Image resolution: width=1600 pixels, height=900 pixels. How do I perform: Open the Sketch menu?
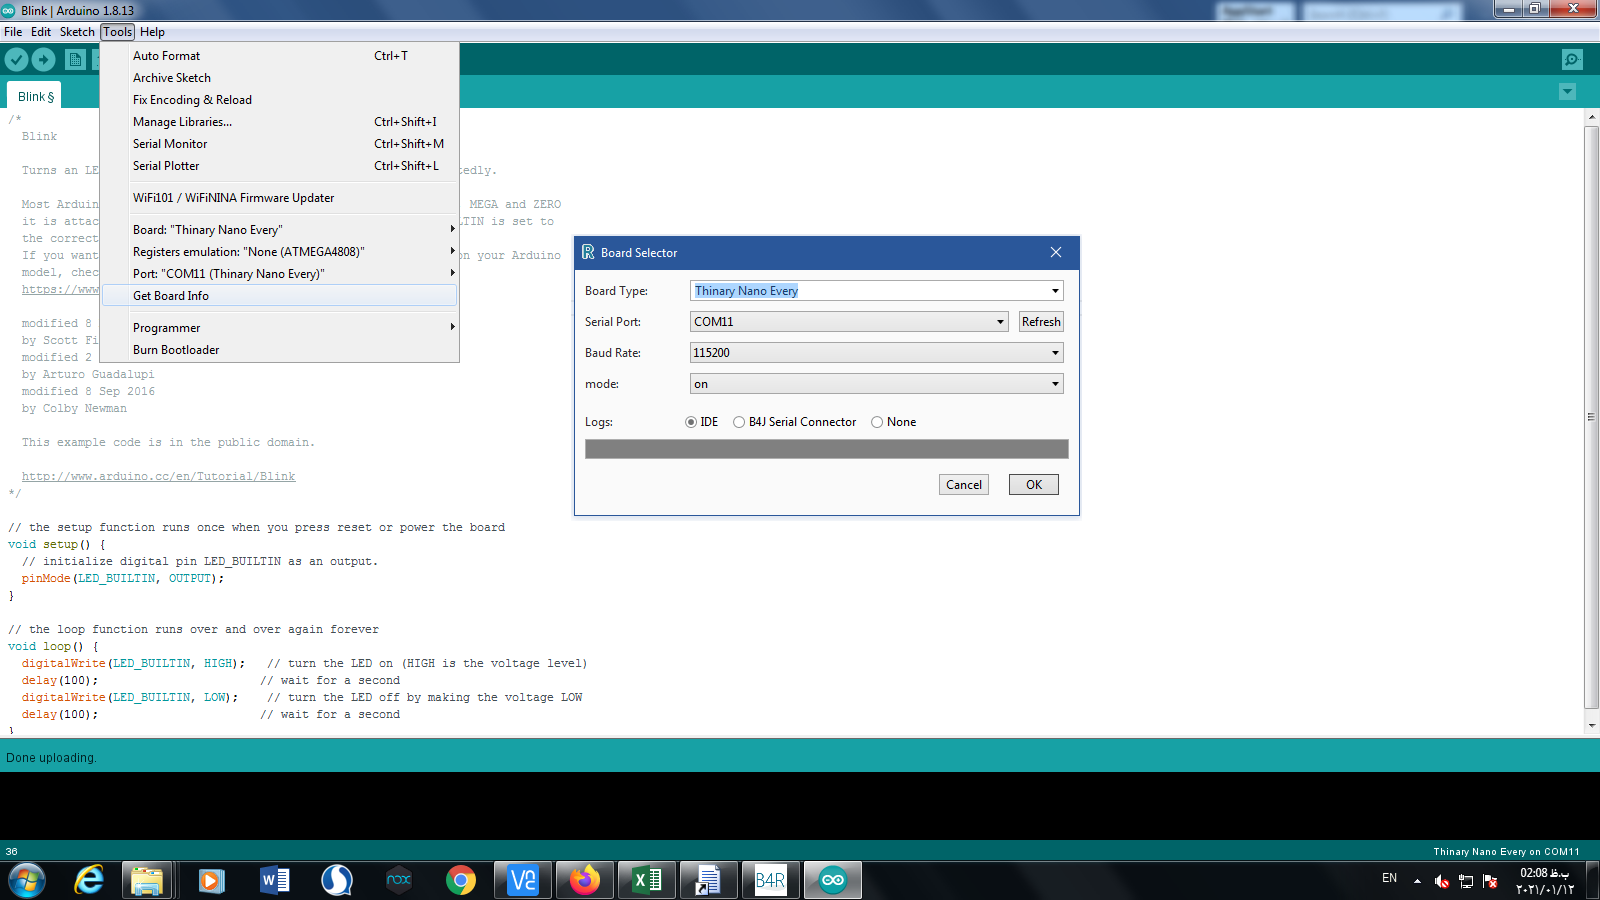tap(77, 32)
